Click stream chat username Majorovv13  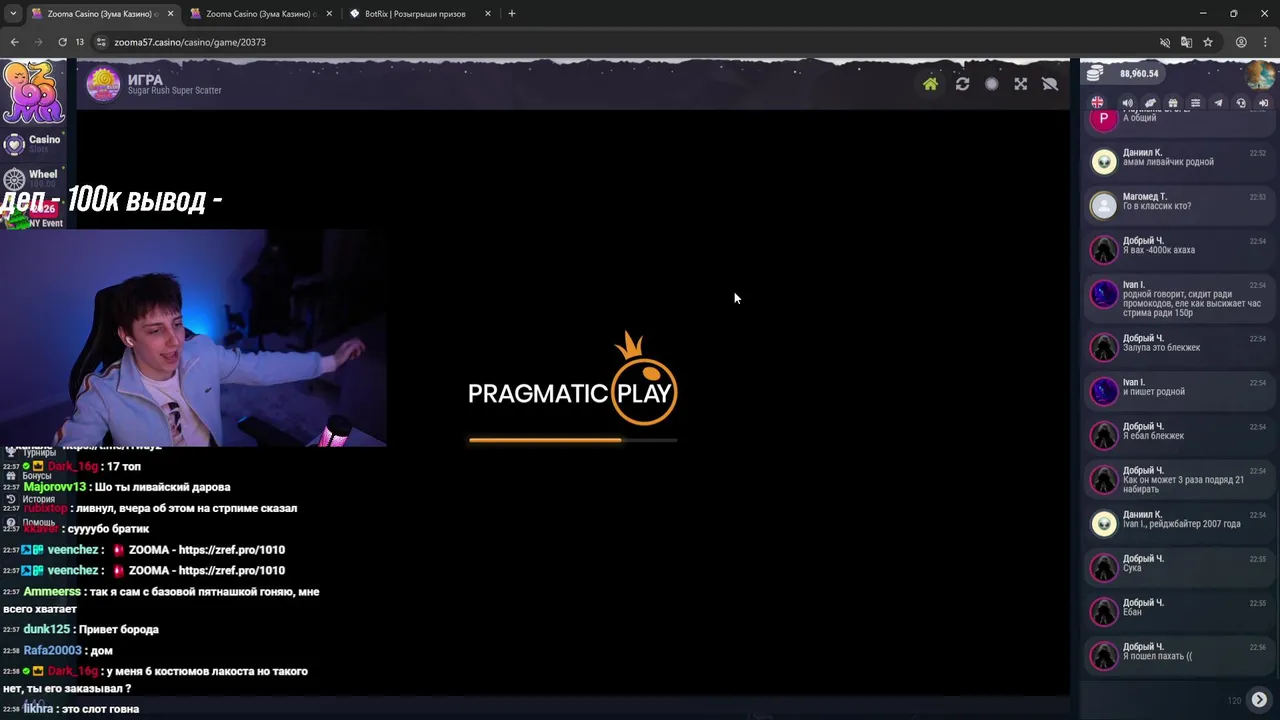[55, 487]
